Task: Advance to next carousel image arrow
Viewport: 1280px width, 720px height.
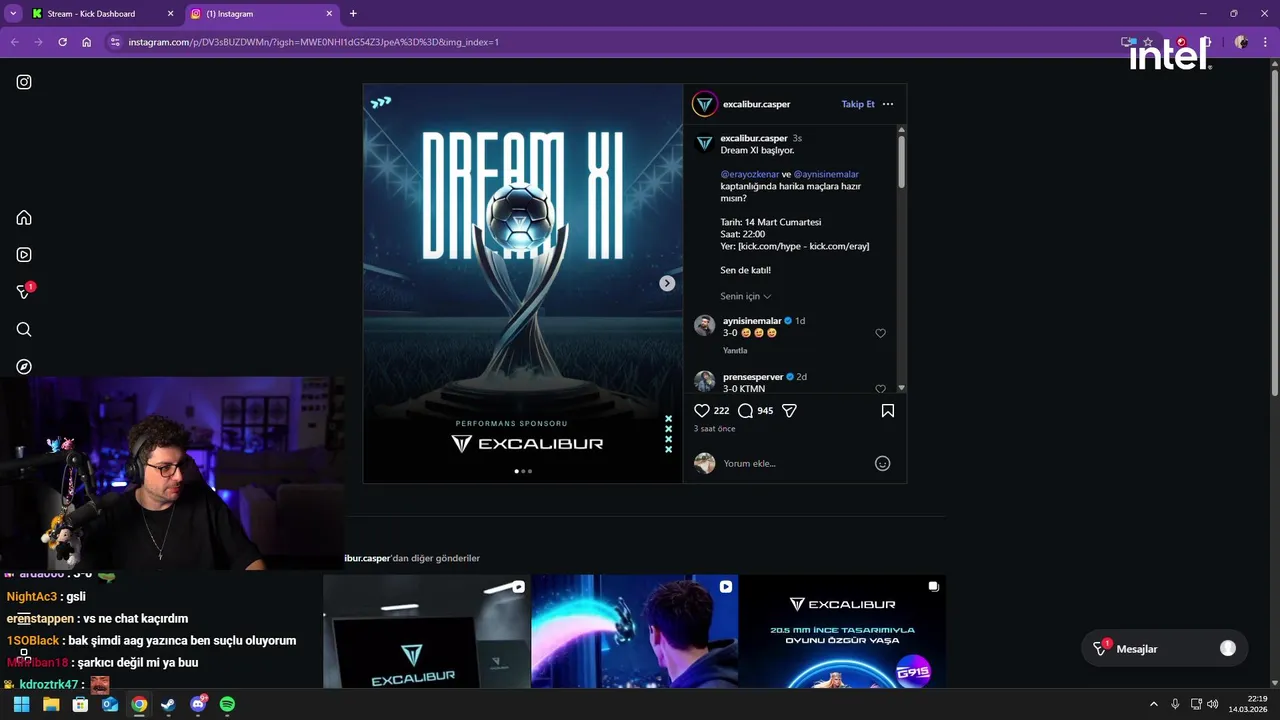Action: (667, 283)
